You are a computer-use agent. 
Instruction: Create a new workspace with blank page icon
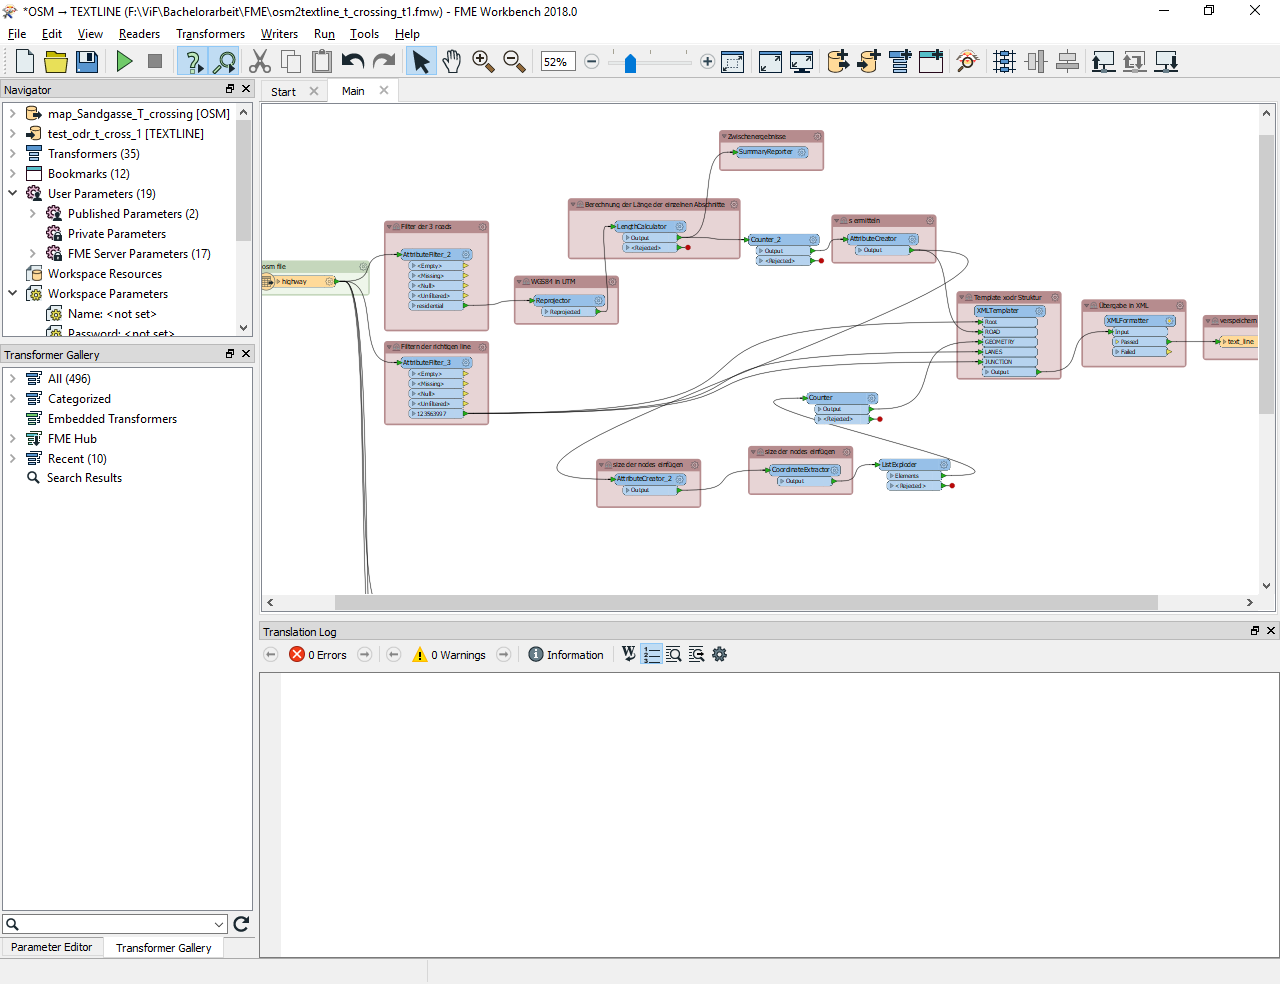click(x=25, y=62)
